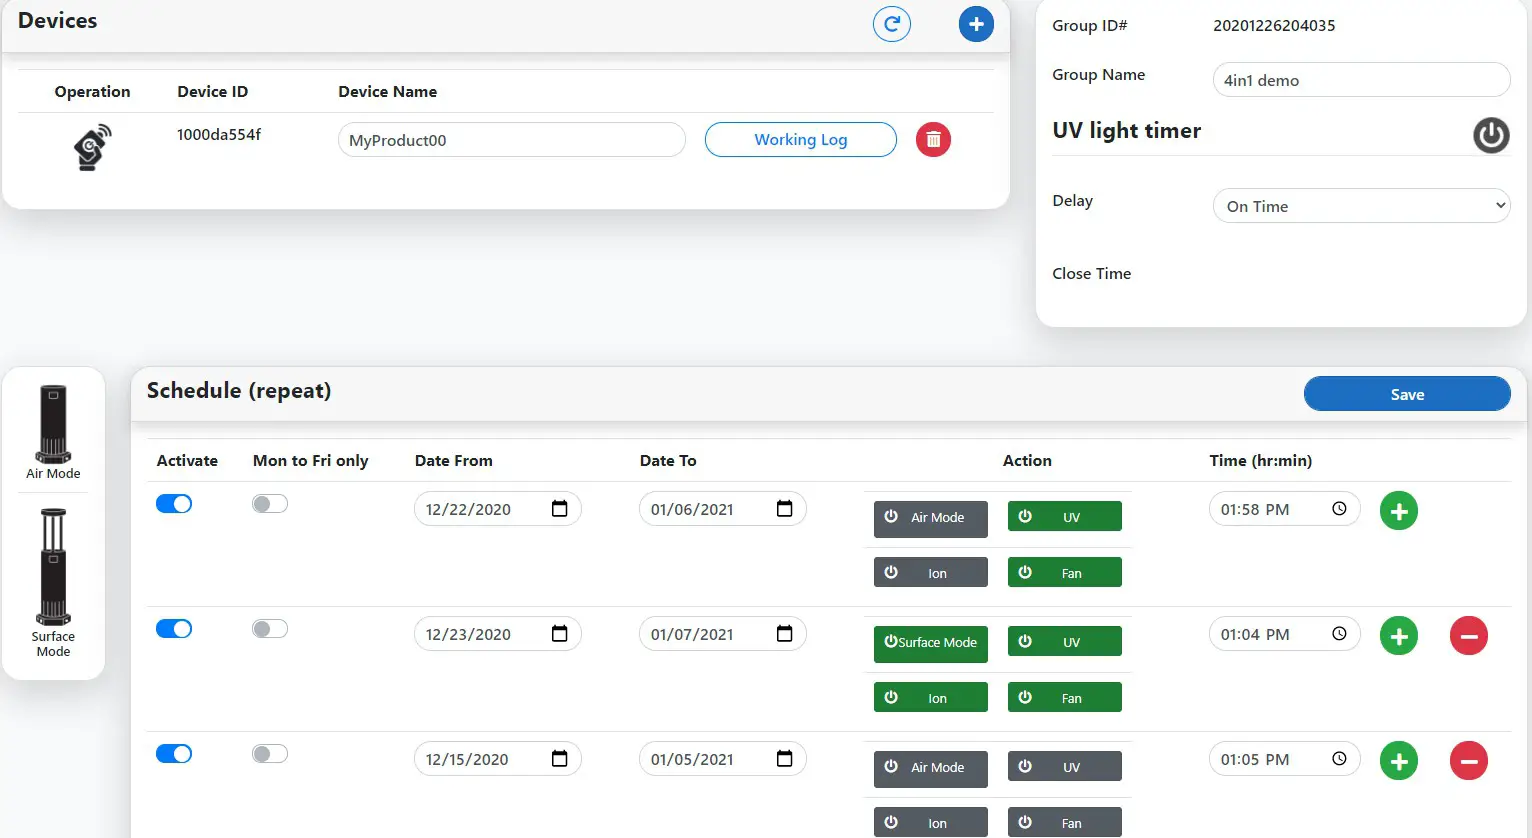The image size is (1532, 838).
Task: Open calendar picker for Date To 01/05/2021
Action: click(785, 759)
